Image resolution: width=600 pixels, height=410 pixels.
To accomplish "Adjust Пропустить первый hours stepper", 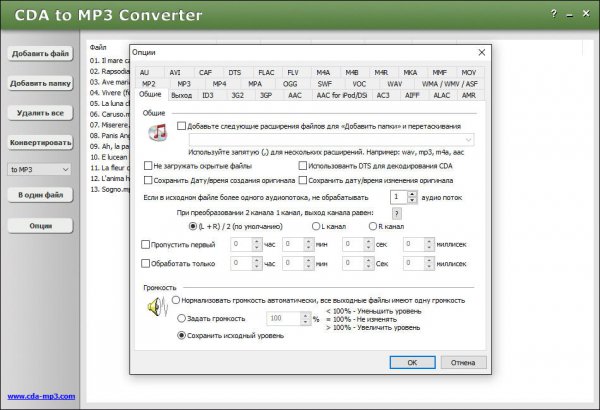I will click(257, 244).
